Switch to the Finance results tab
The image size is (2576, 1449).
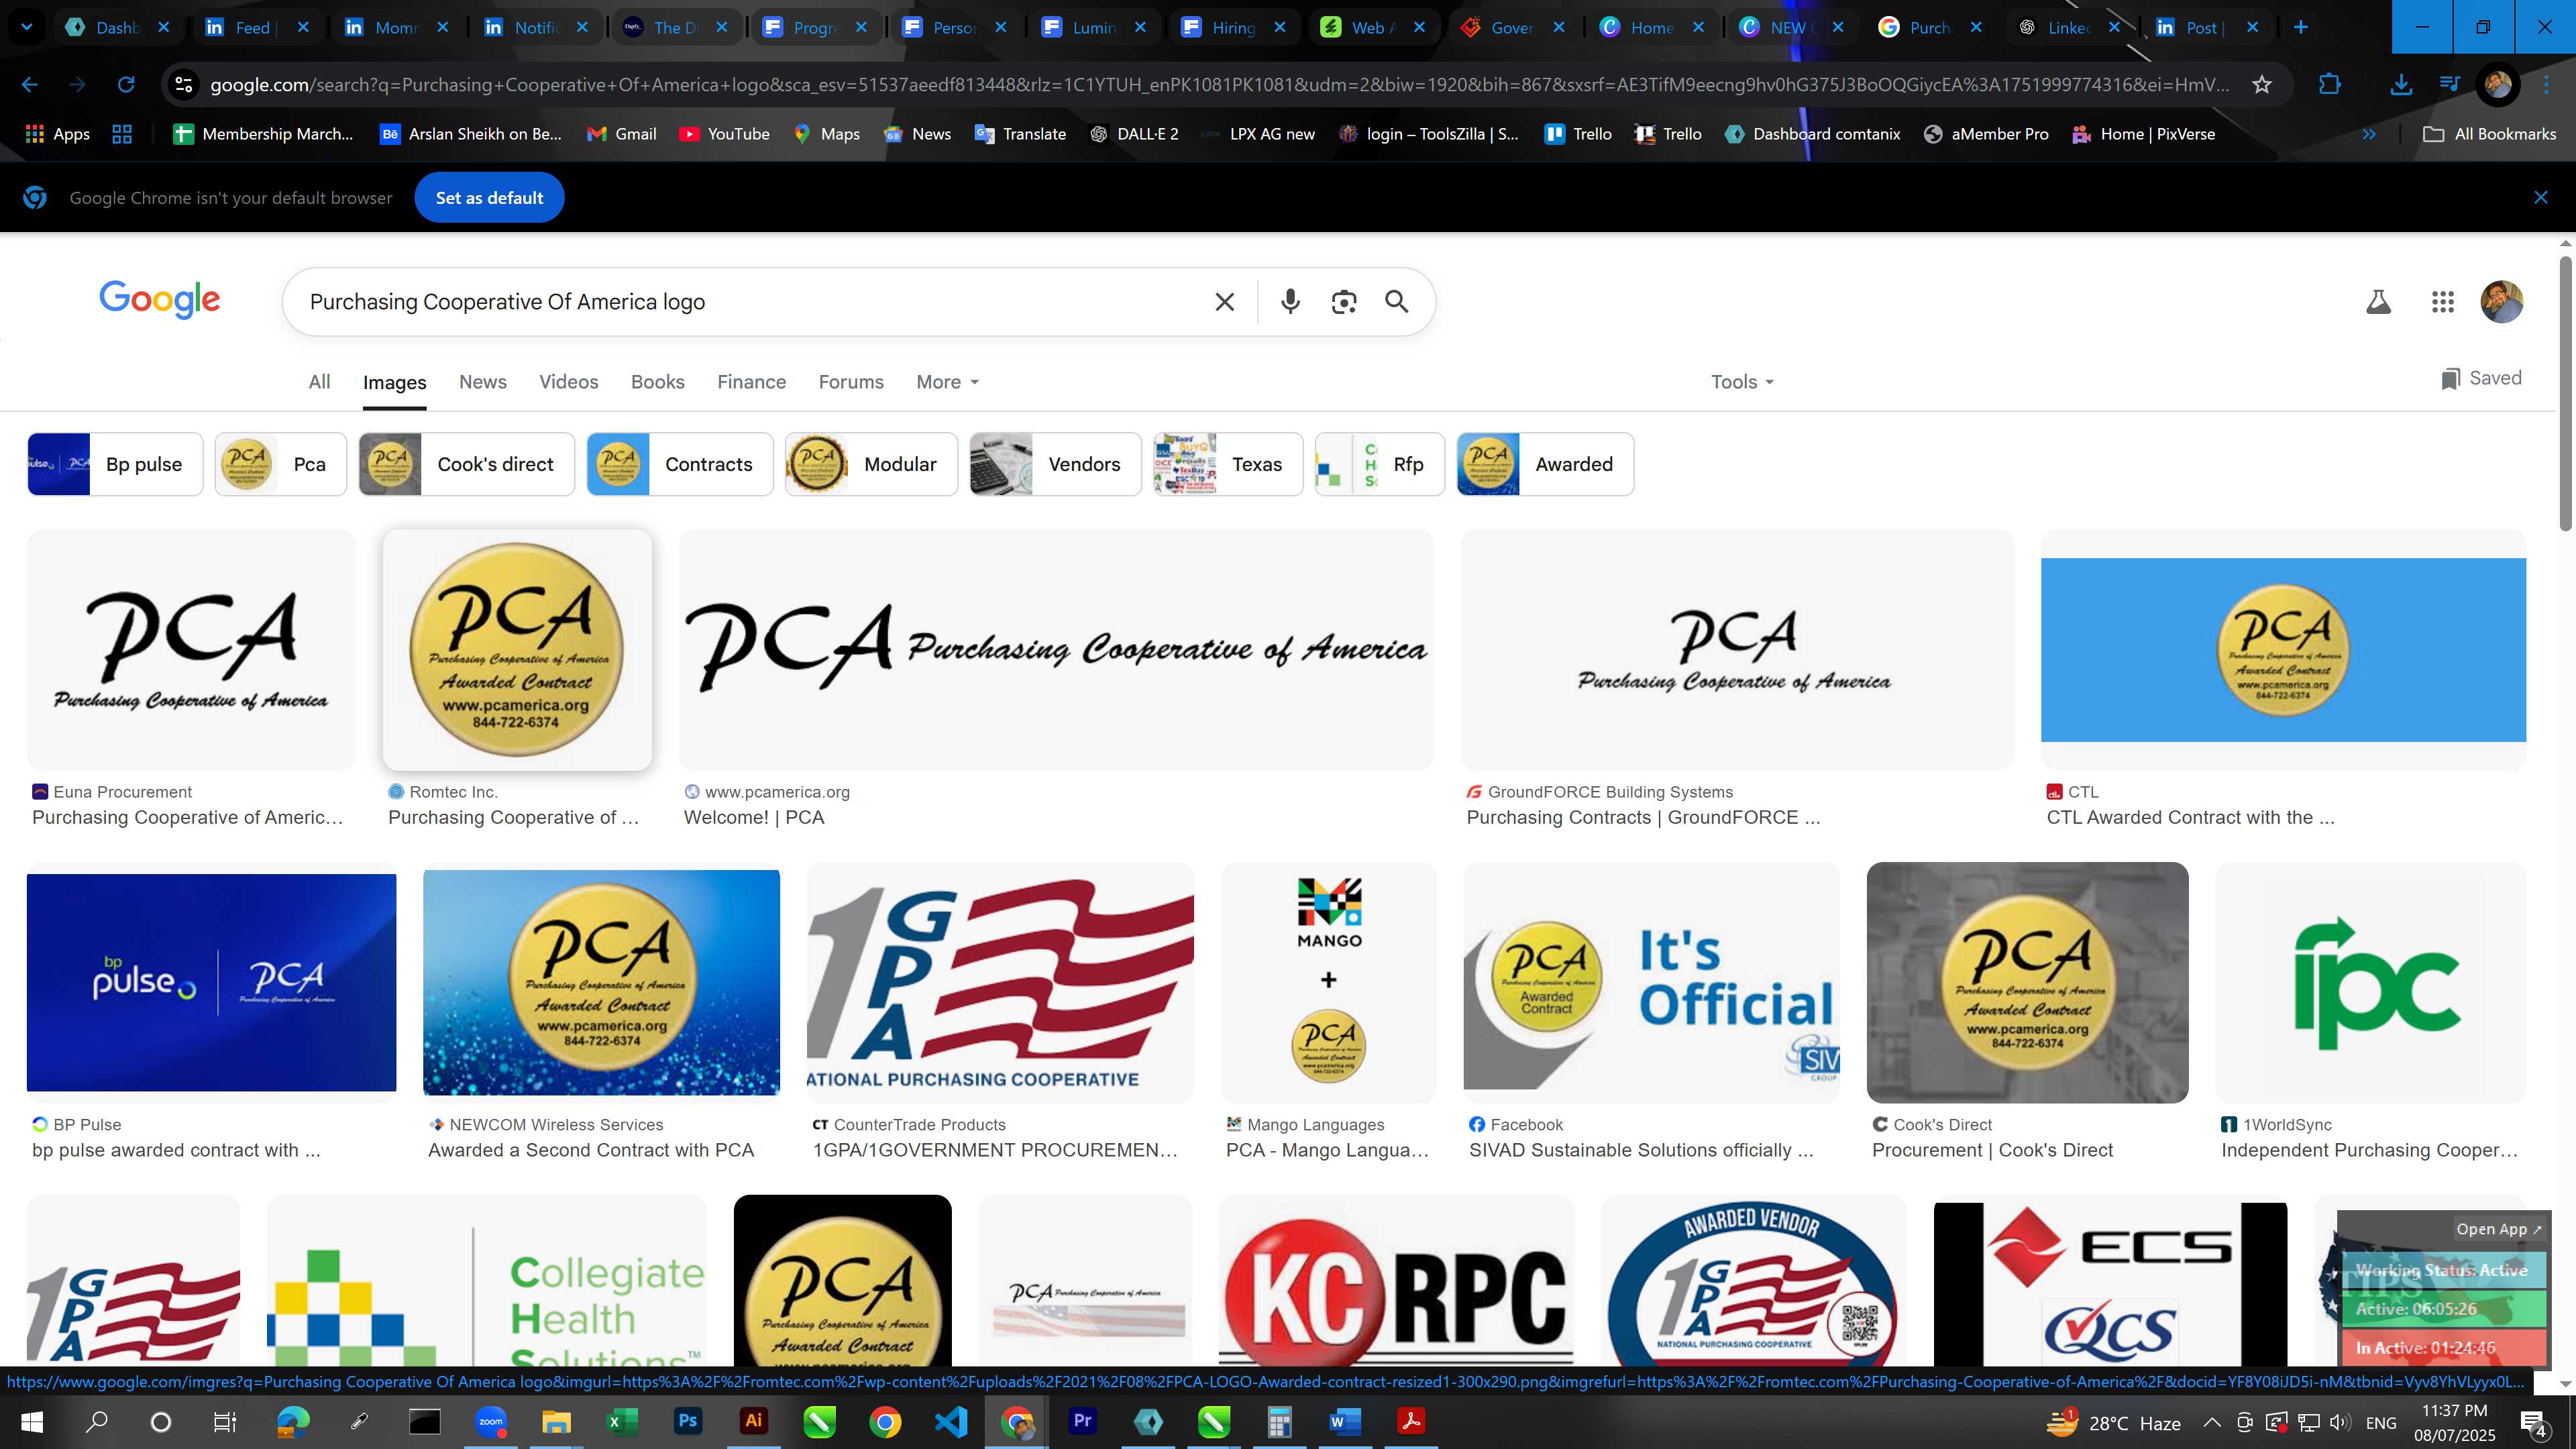click(x=752, y=382)
